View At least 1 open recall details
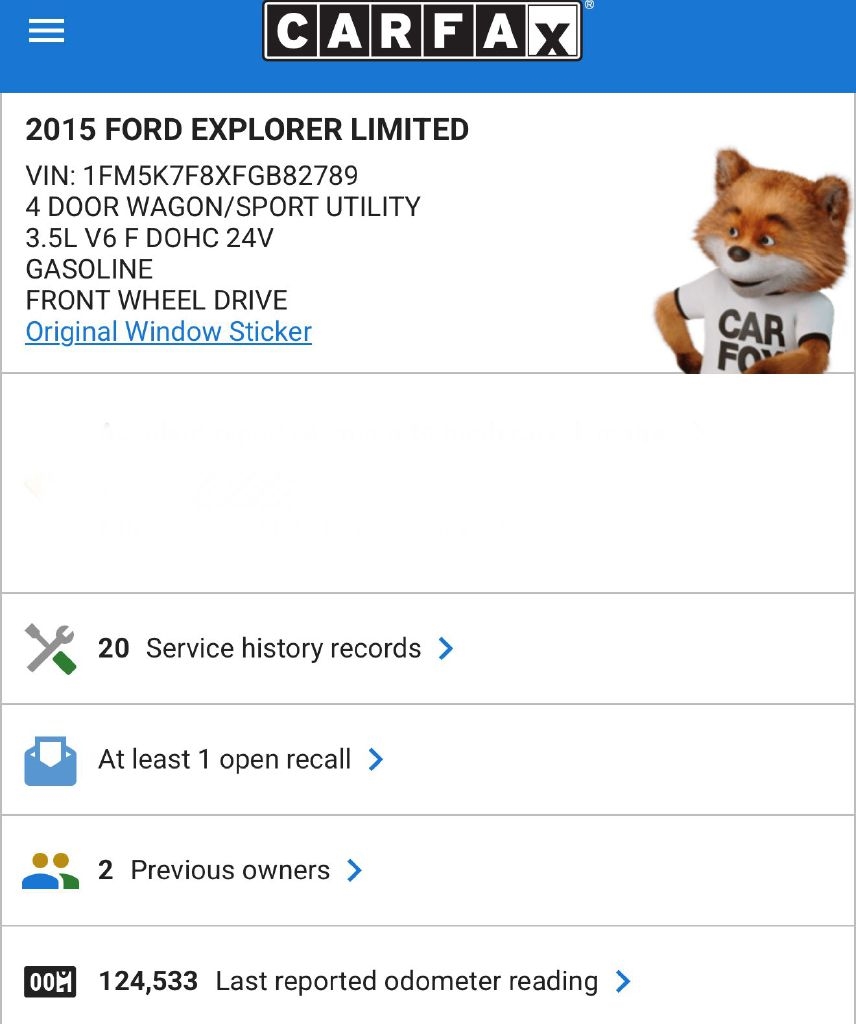This screenshot has width=856, height=1024. click(x=224, y=760)
